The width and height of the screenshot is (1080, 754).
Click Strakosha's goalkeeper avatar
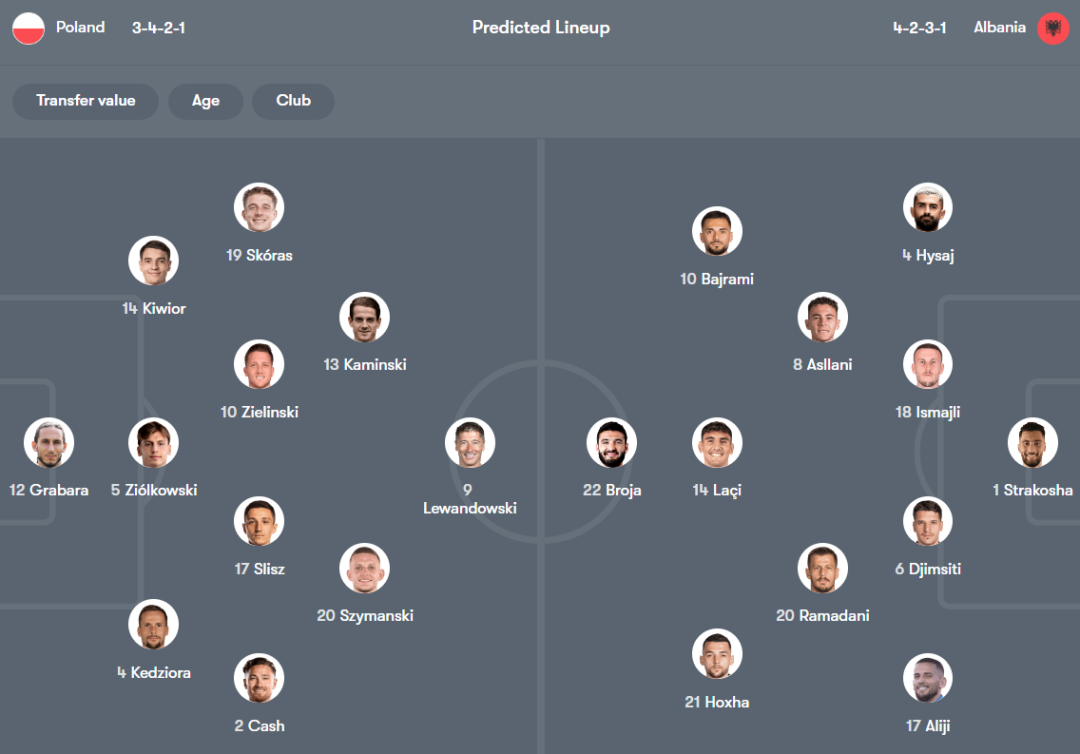[1032, 443]
